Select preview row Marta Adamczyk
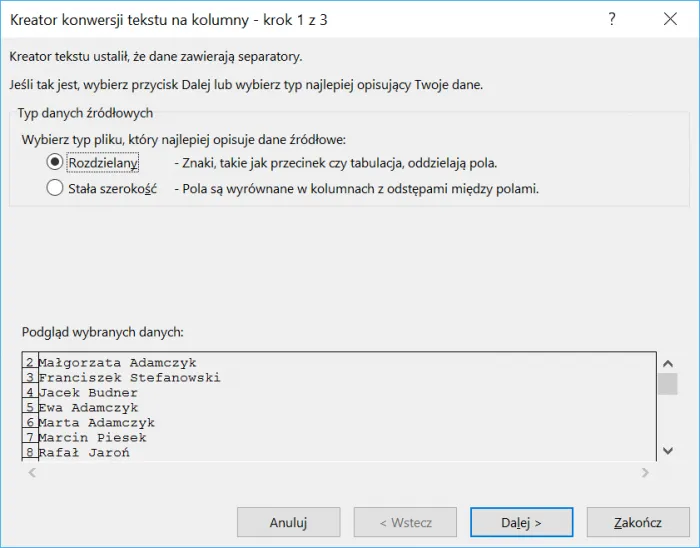The image size is (700, 548). pos(96,423)
